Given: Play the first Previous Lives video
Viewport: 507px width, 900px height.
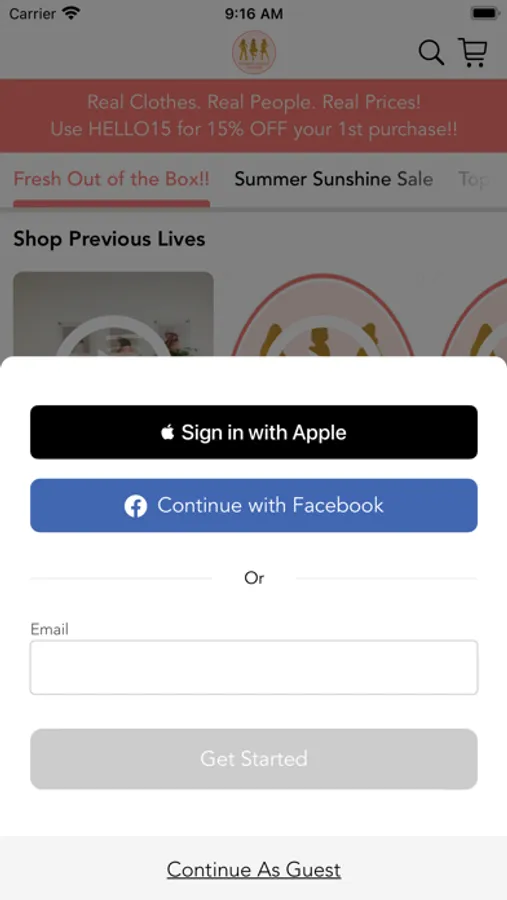Looking at the screenshot, I should click(x=113, y=315).
